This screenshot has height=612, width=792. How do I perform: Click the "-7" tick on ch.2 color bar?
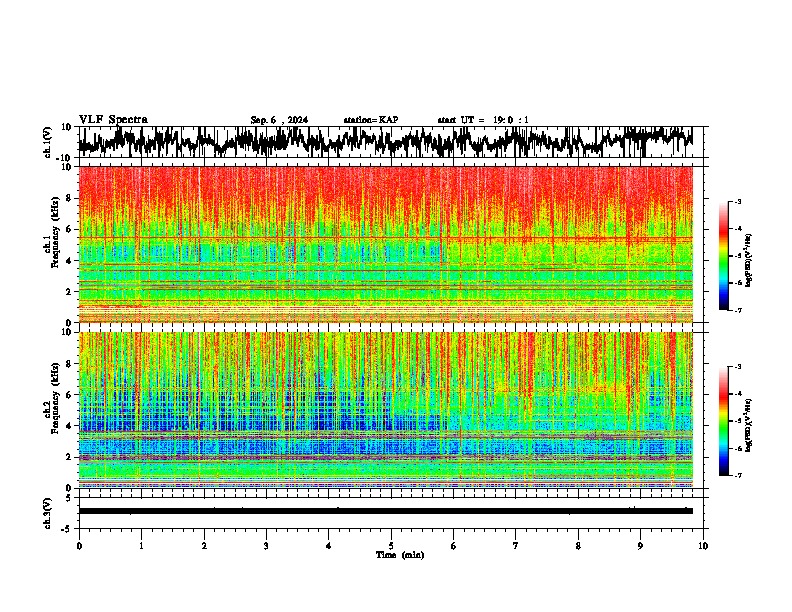click(738, 476)
